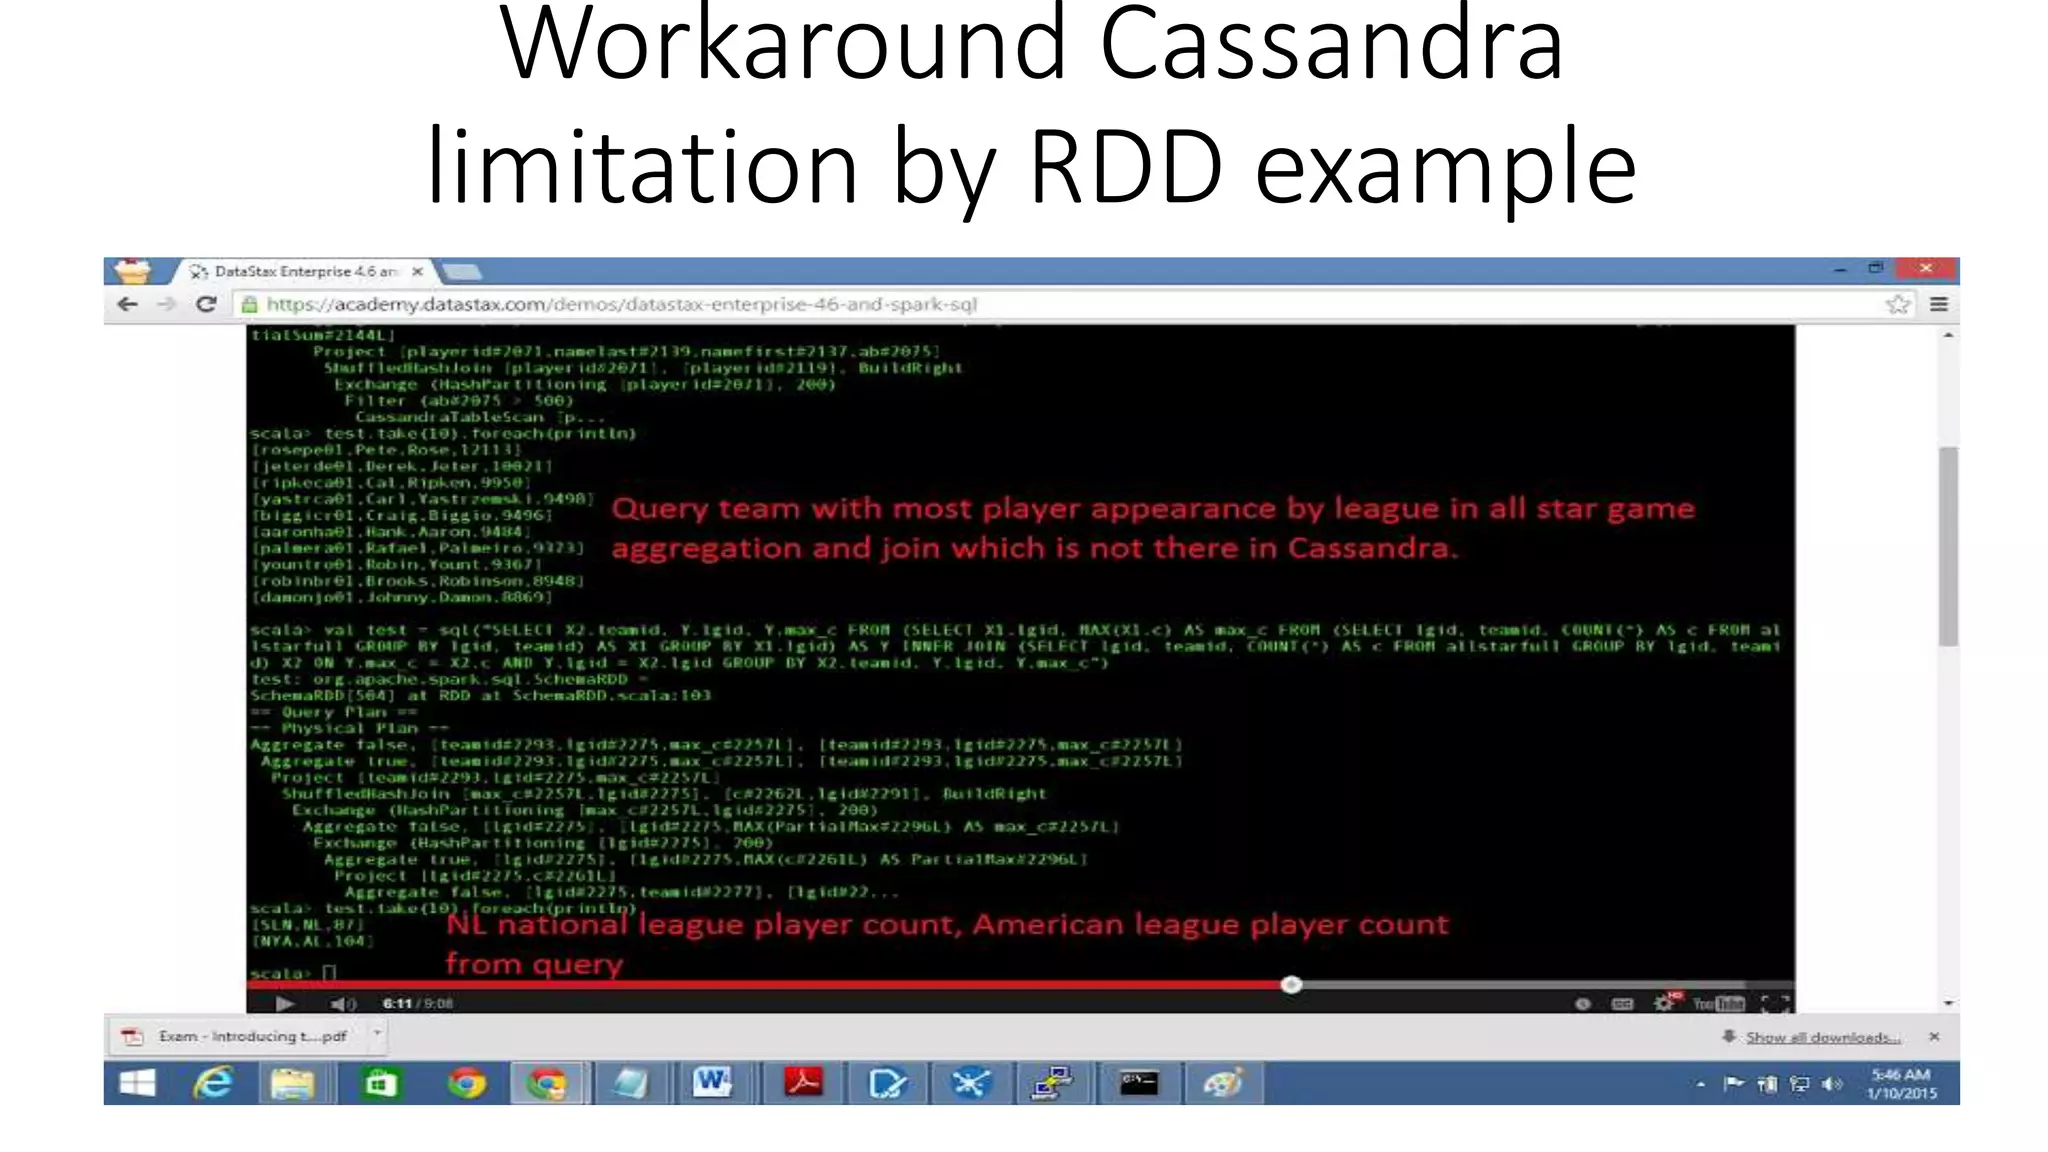
Task: Open a new browser tab
Action: (462, 271)
